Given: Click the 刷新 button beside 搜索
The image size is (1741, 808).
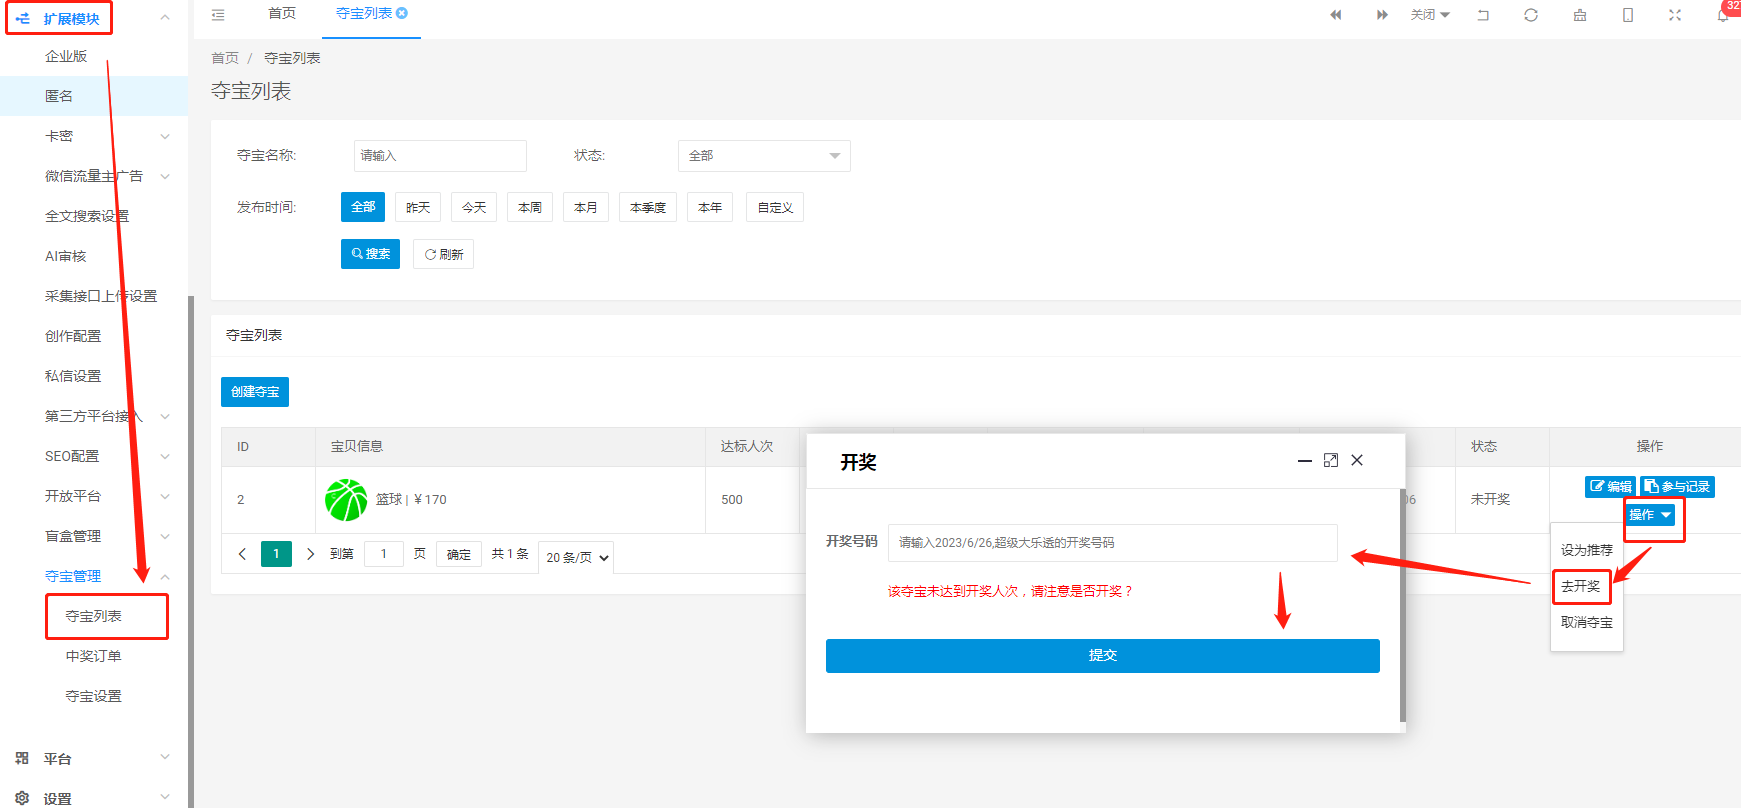Looking at the screenshot, I should (443, 254).
